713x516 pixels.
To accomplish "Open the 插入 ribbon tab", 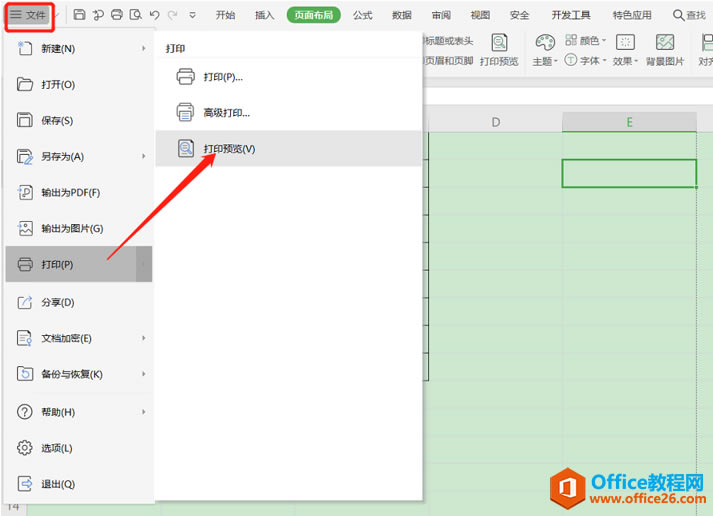I will point(264,15).
